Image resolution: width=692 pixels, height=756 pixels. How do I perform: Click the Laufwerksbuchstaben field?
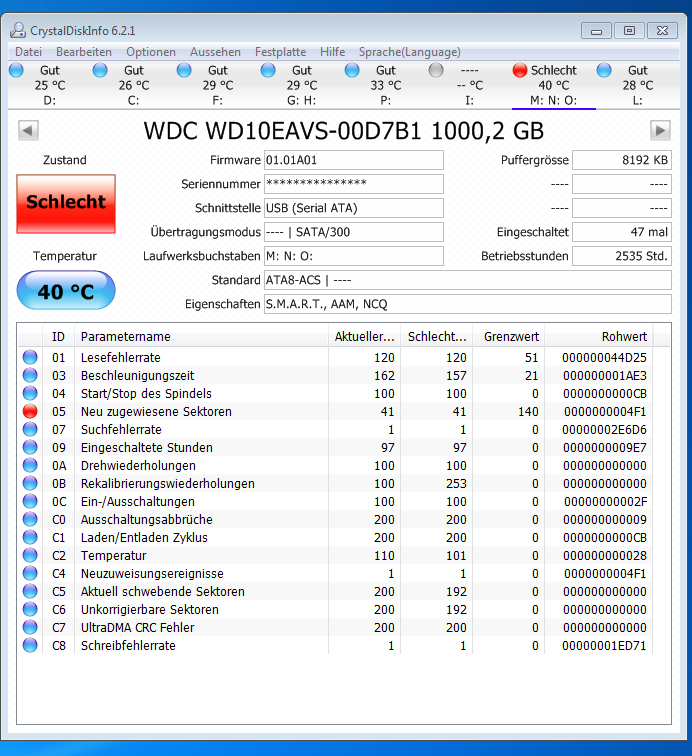353,256
